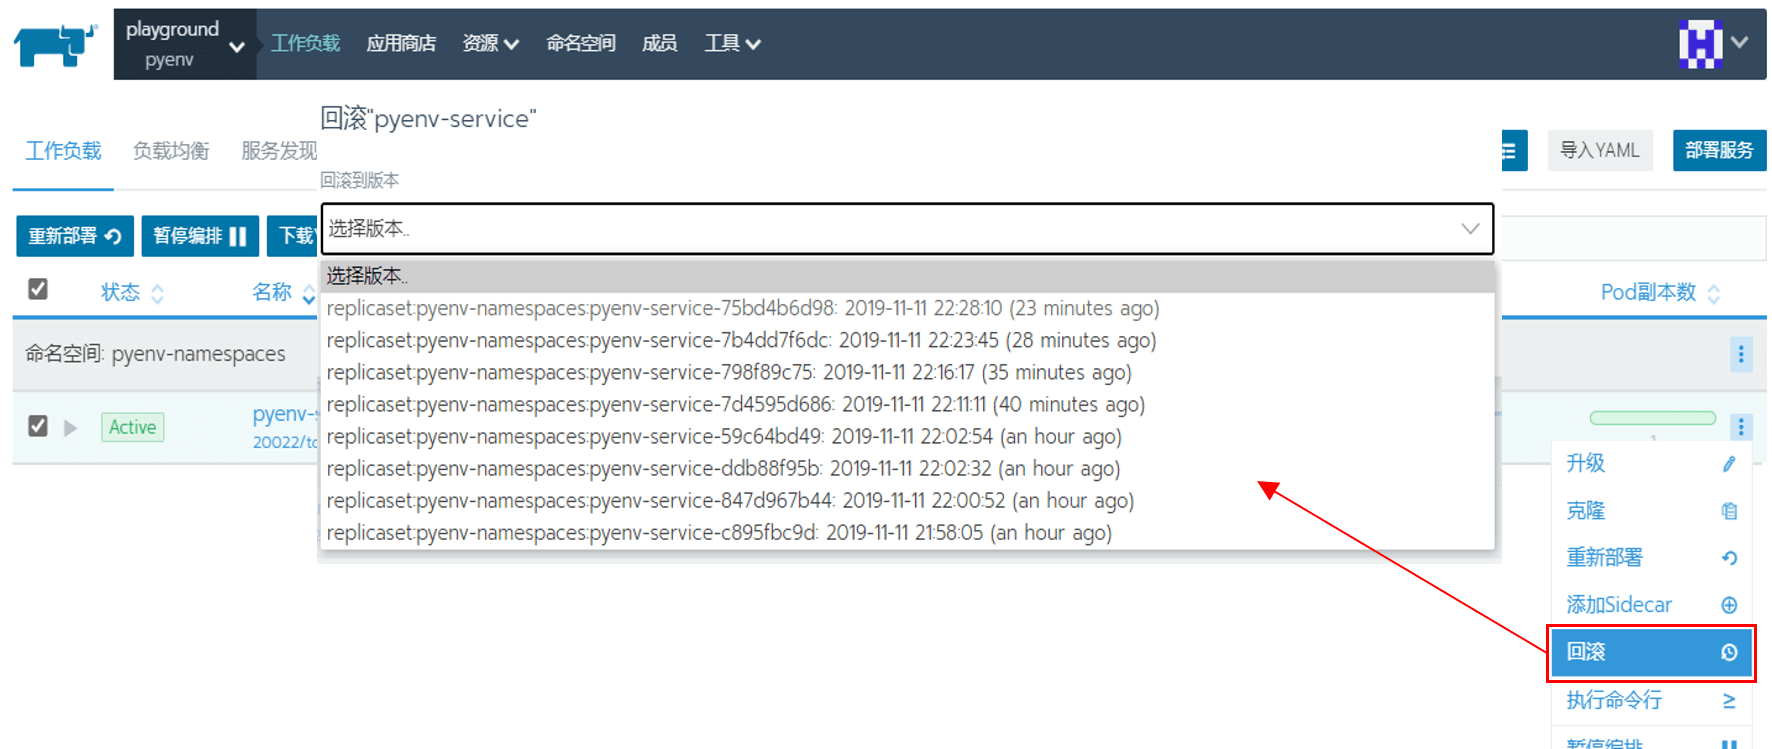The image size is (1772, 749).
Task: Open the 选择版本 rollback version dropdown
Action: coord(907,229)
